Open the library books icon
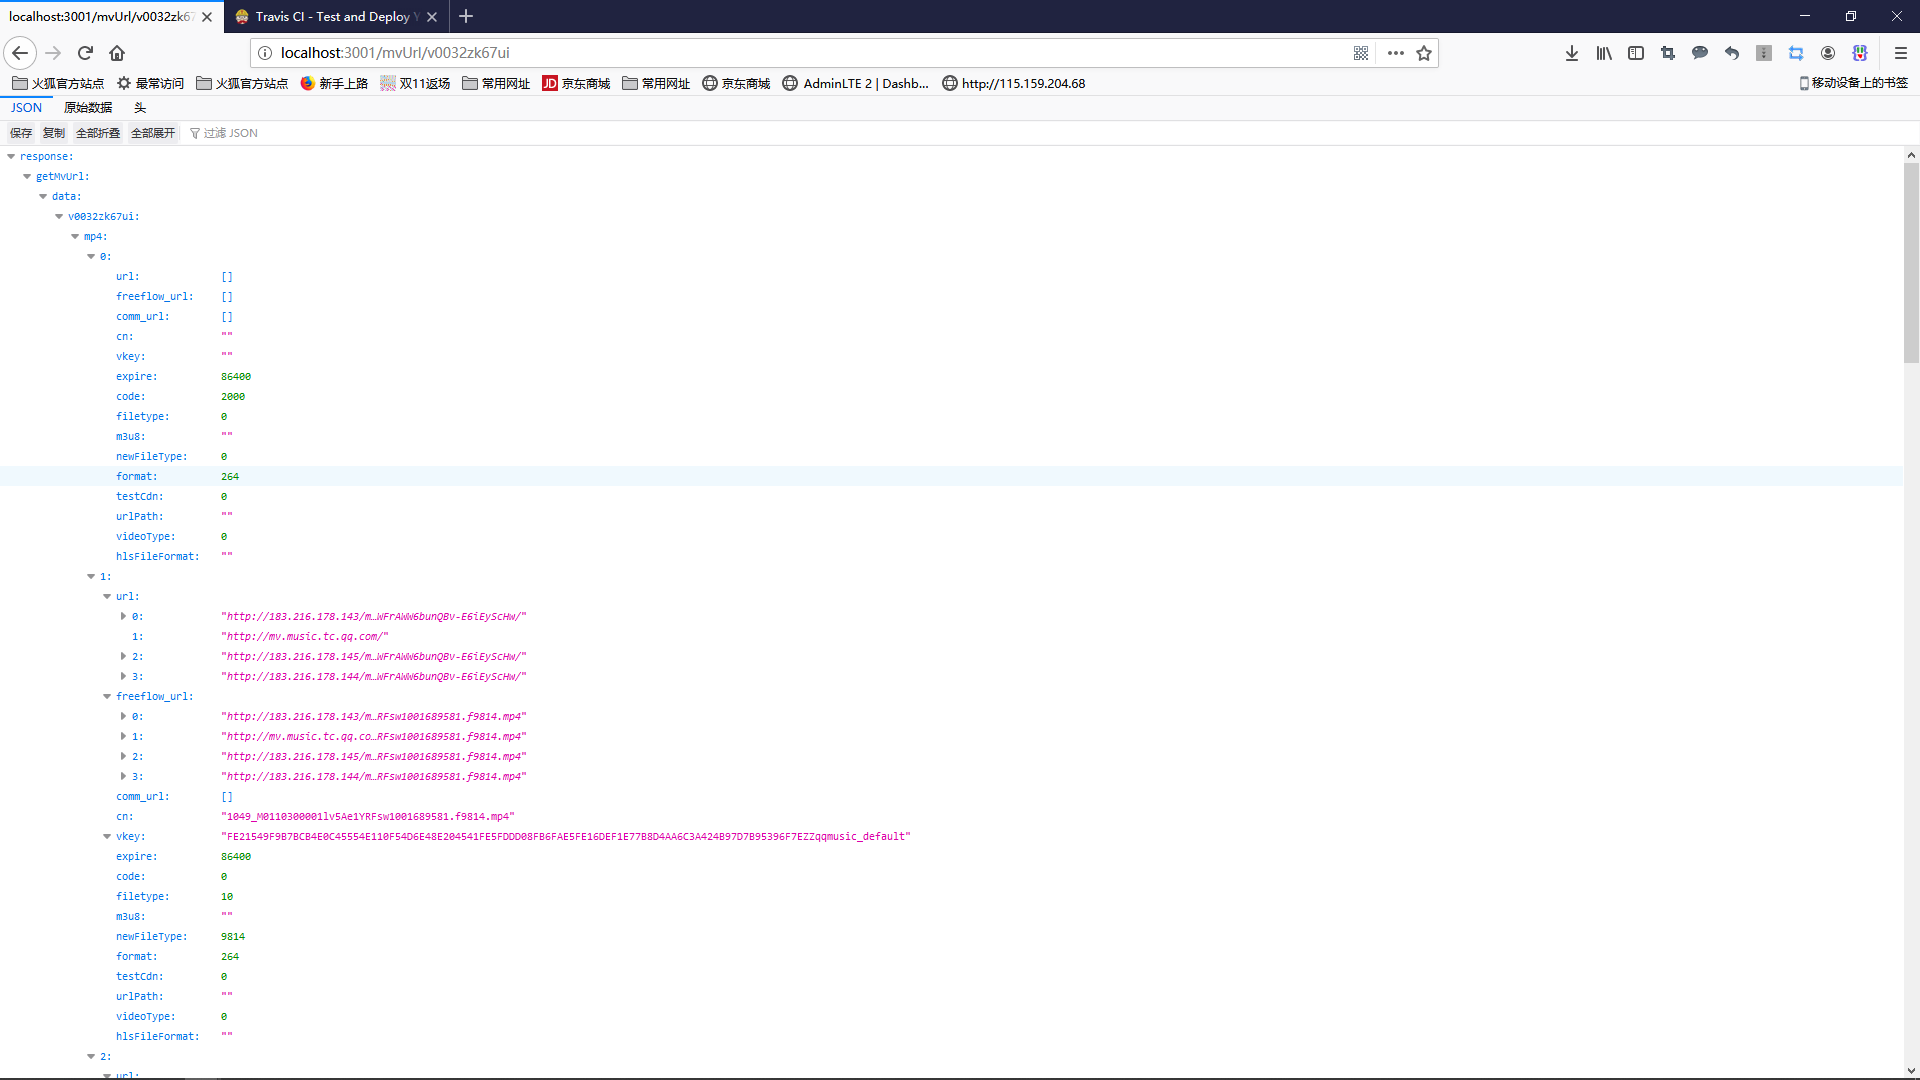 (1604, 53)
